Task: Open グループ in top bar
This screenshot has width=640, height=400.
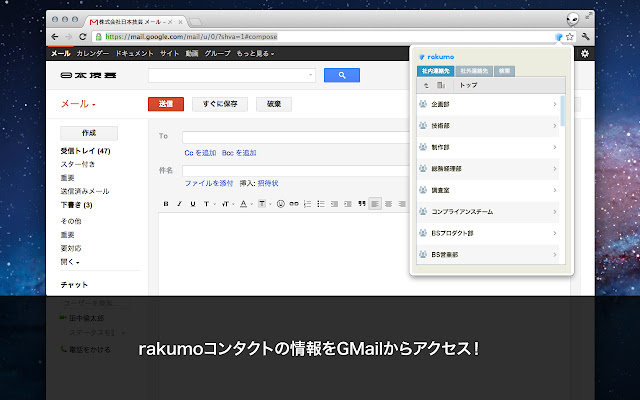Action: coord(217,53)
